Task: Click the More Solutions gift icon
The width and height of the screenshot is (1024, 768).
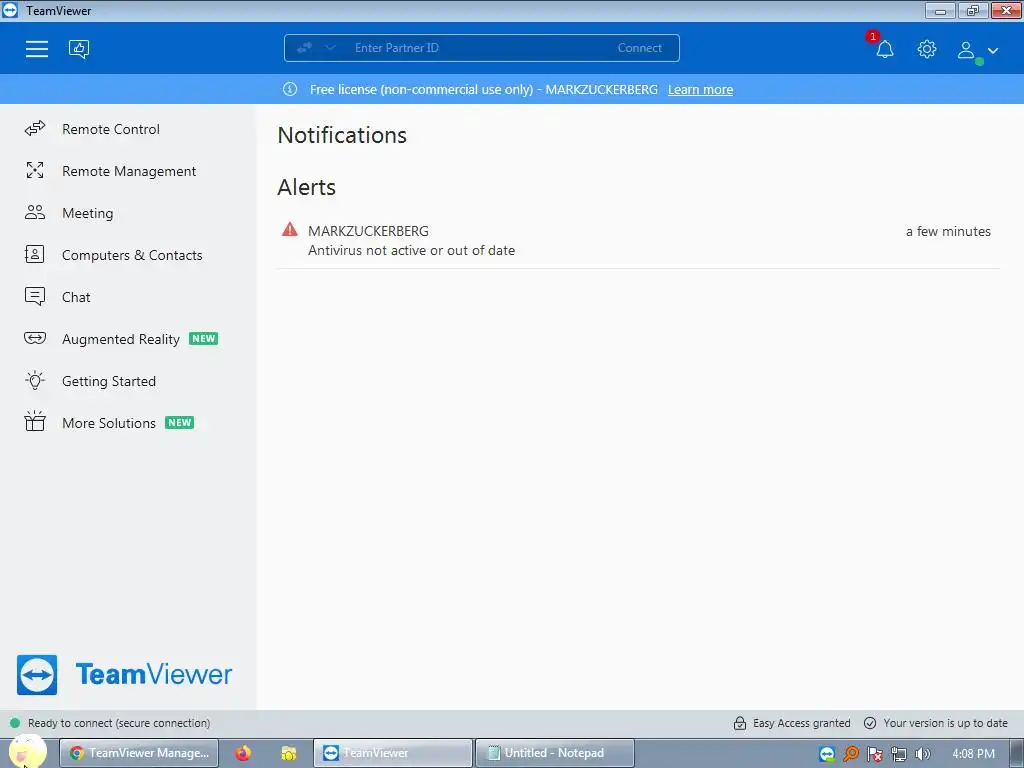Action: [x=35, y=421]
